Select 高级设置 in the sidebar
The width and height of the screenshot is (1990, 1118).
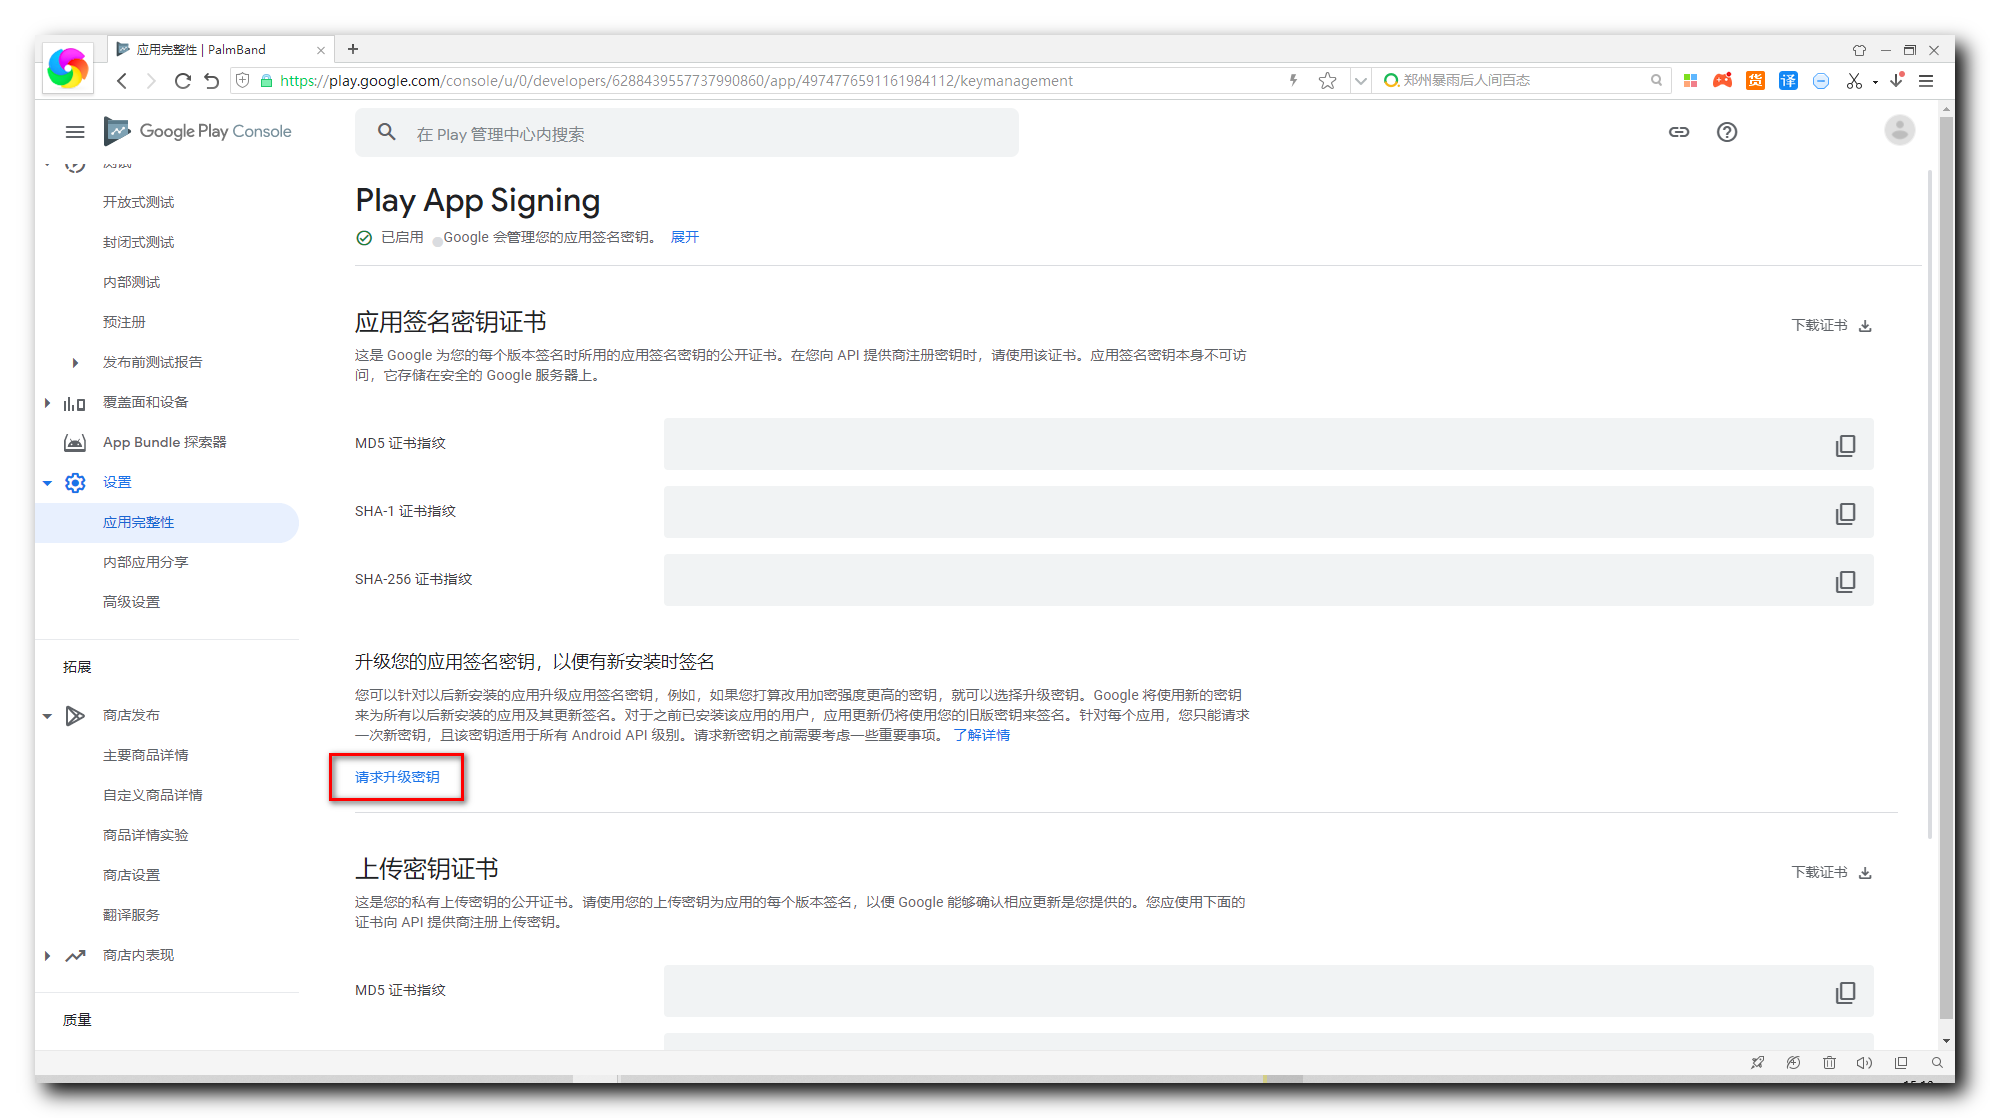click(x=131, y=602)
